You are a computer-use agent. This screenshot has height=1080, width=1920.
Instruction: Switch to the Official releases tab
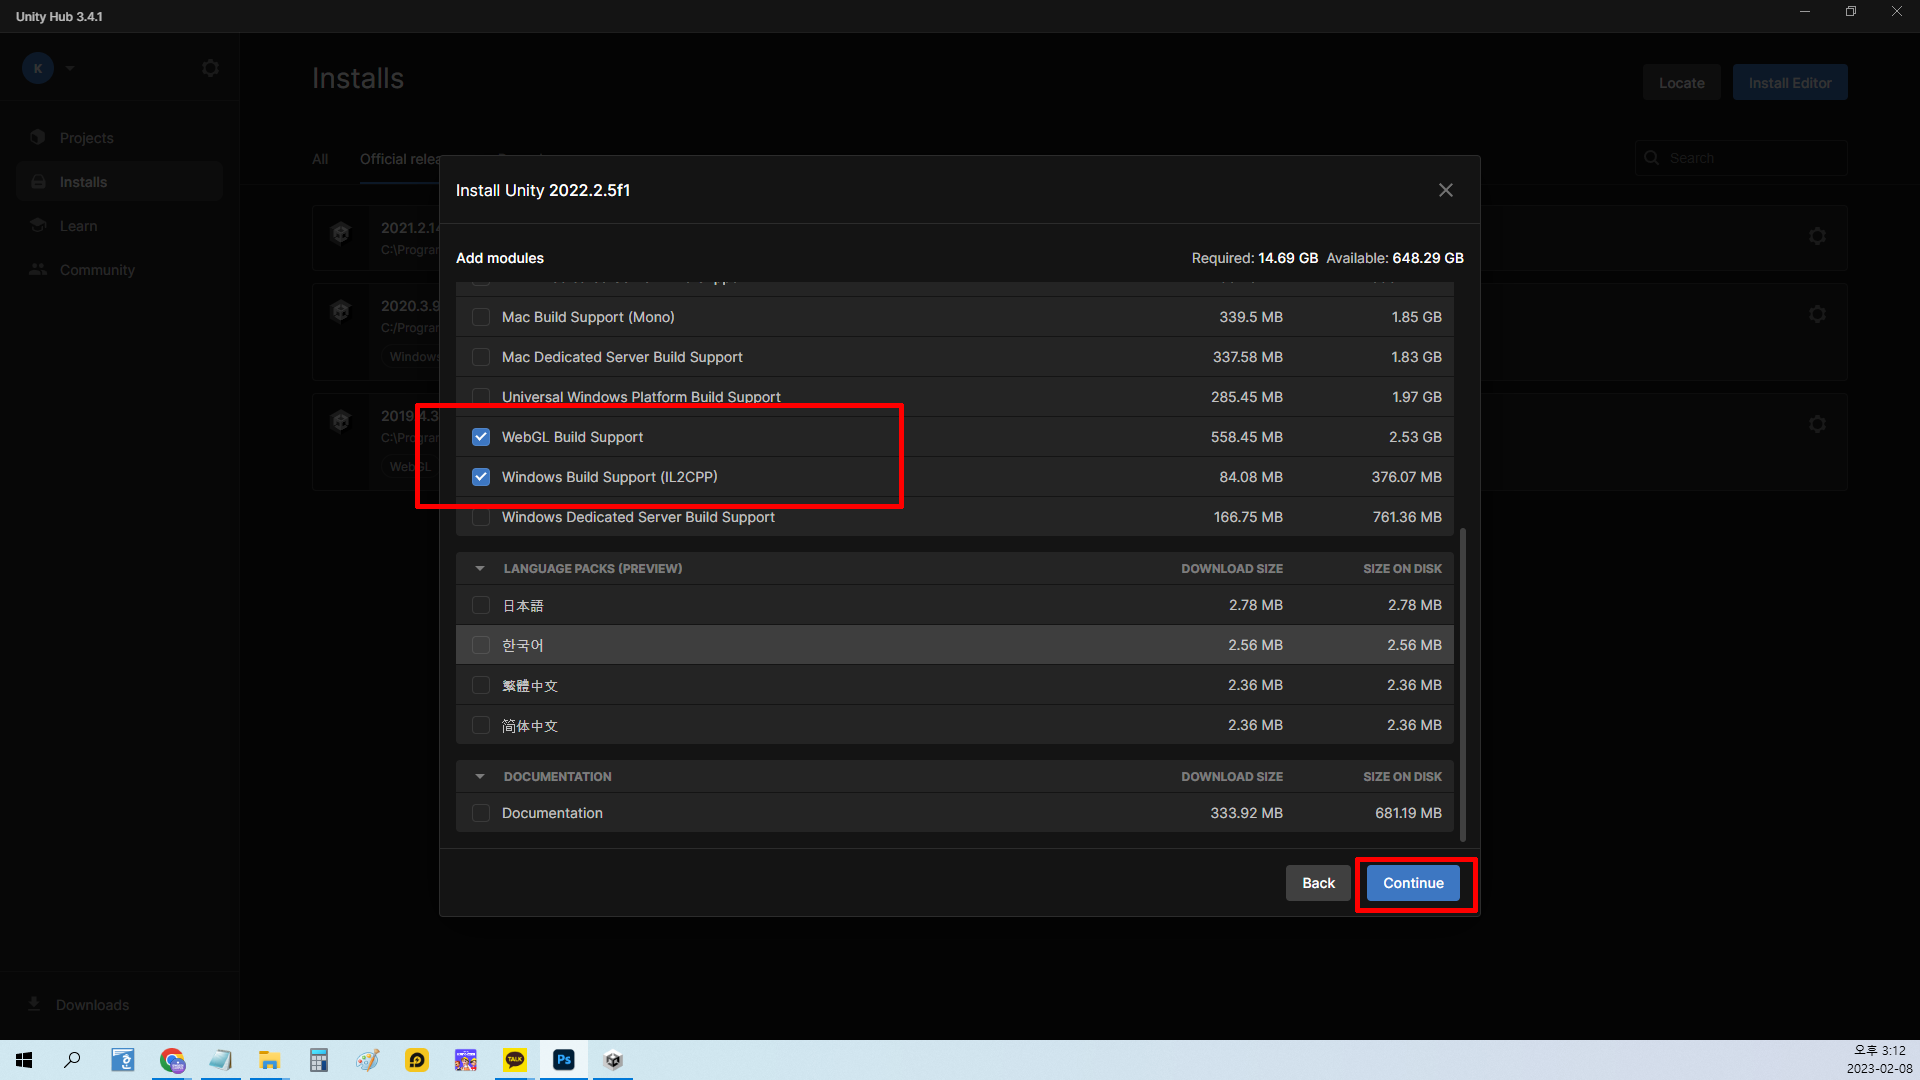click(400, 159)
